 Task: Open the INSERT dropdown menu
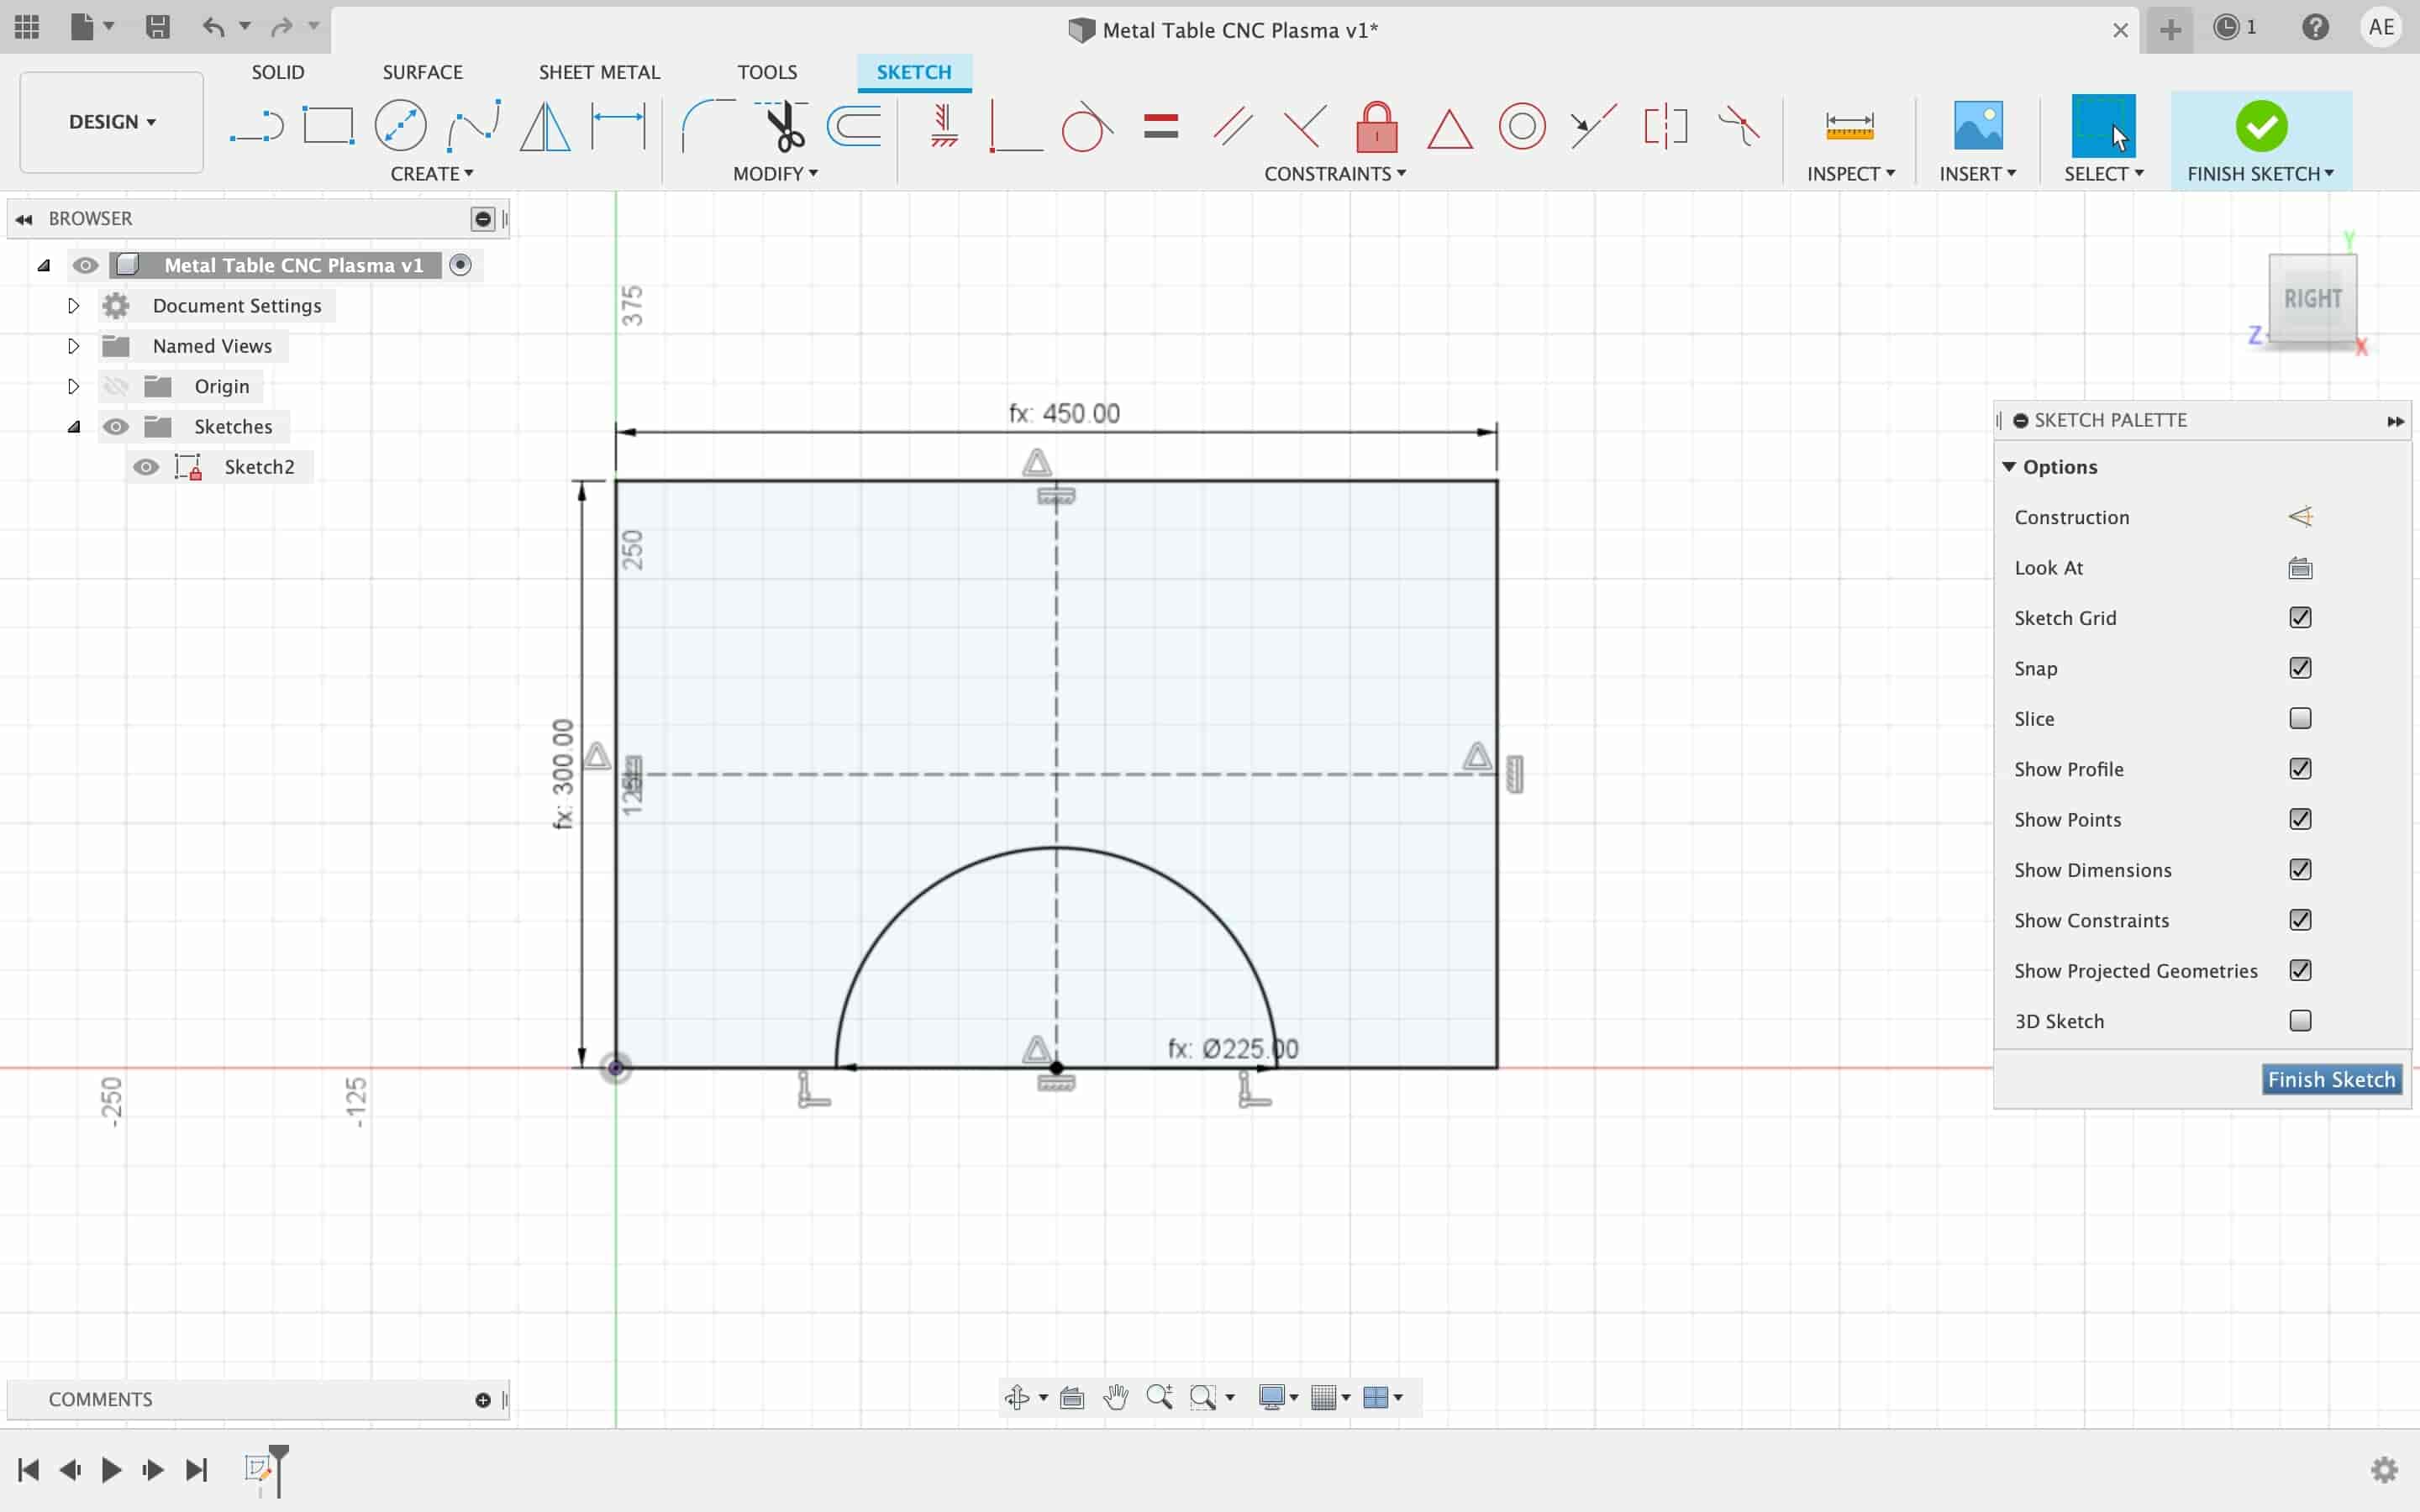point(1977,174)
